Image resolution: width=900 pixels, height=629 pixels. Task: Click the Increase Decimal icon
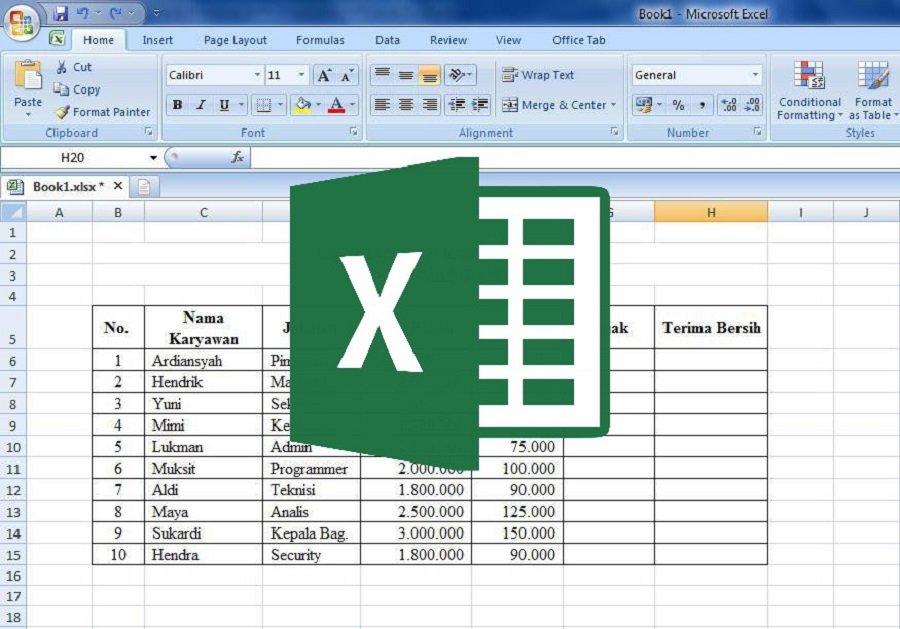click(x=729, y=105)
